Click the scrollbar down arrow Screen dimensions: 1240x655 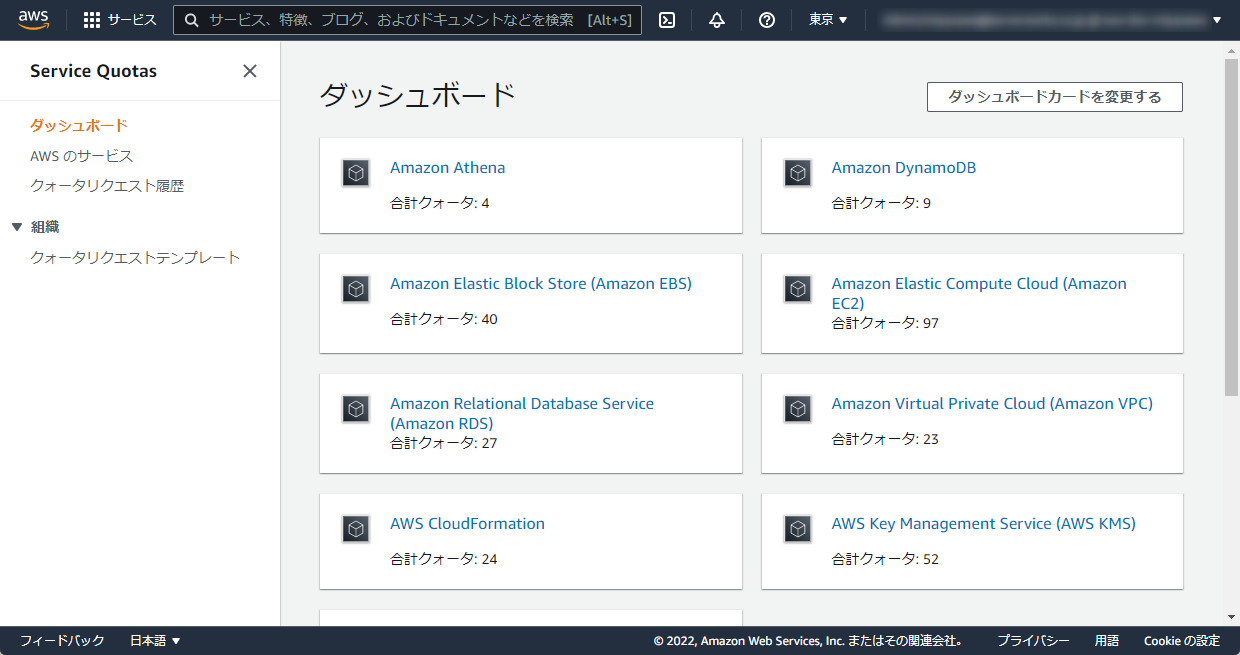coord(1231,618)
